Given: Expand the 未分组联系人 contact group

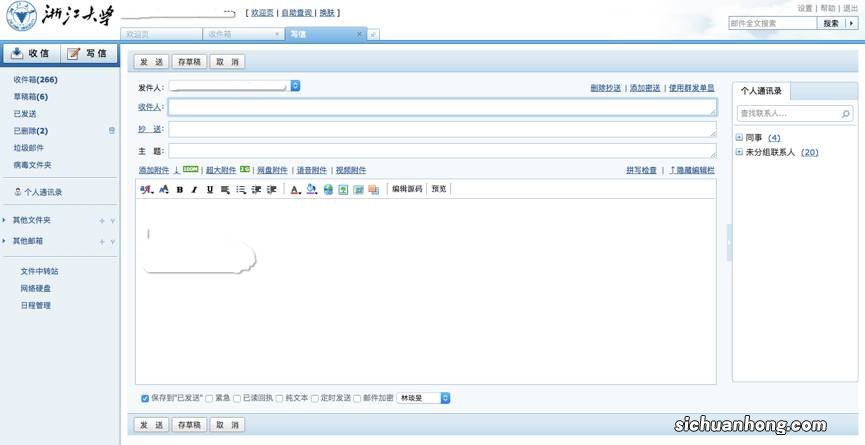Looking at the screenshot, I should 739,153.
